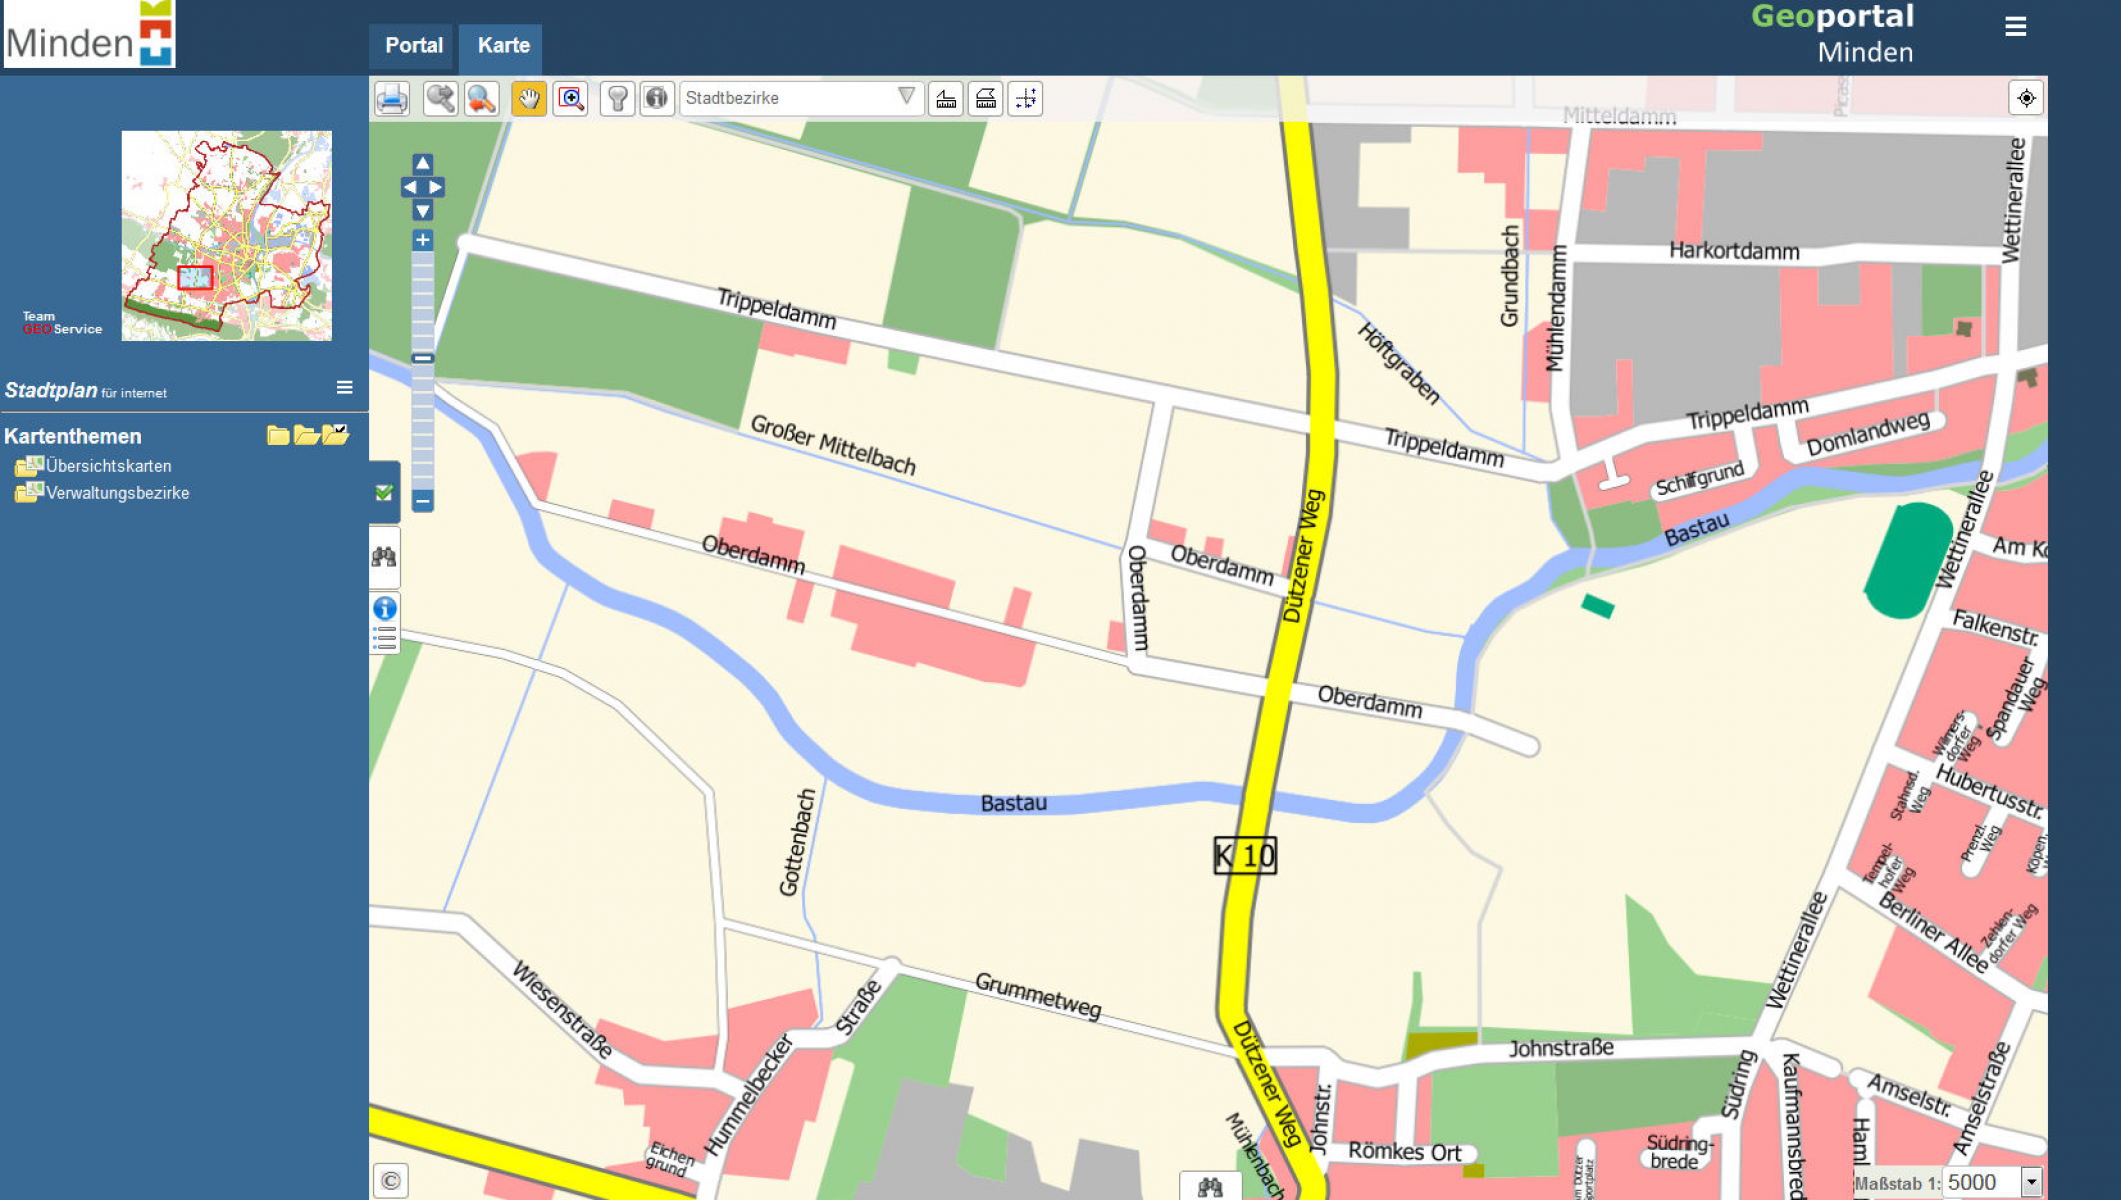Click the K 10 road sign on the map
The width and height of the screenshot is (2121, 1200).
coord(1245,856)
